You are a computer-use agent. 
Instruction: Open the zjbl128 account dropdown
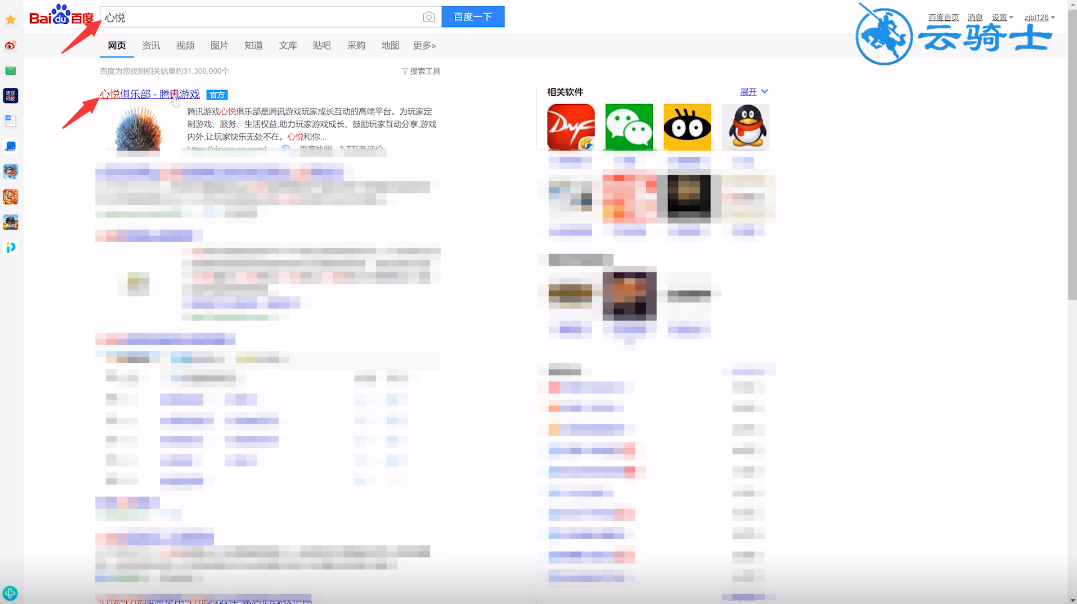[x=1039, y=17]
